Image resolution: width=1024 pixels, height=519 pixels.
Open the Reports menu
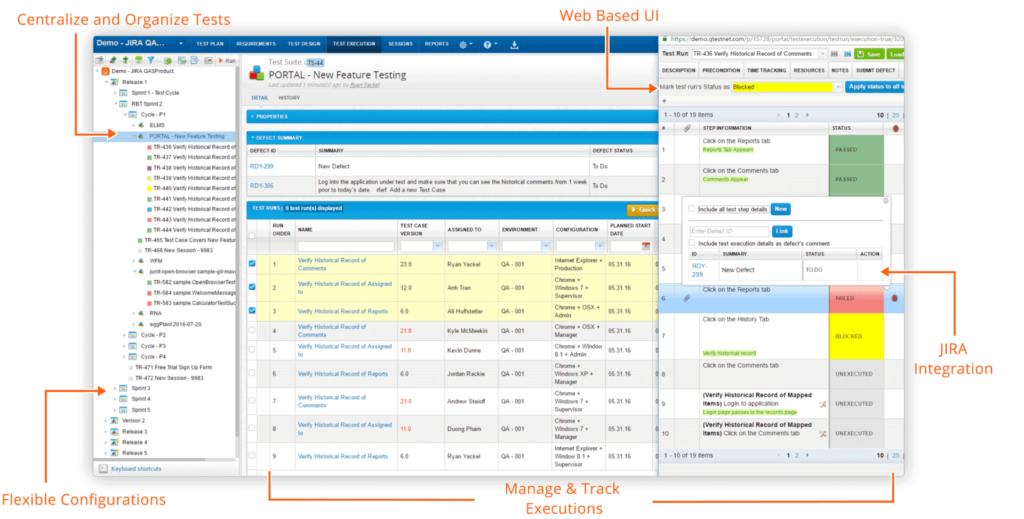click(436, 44)
